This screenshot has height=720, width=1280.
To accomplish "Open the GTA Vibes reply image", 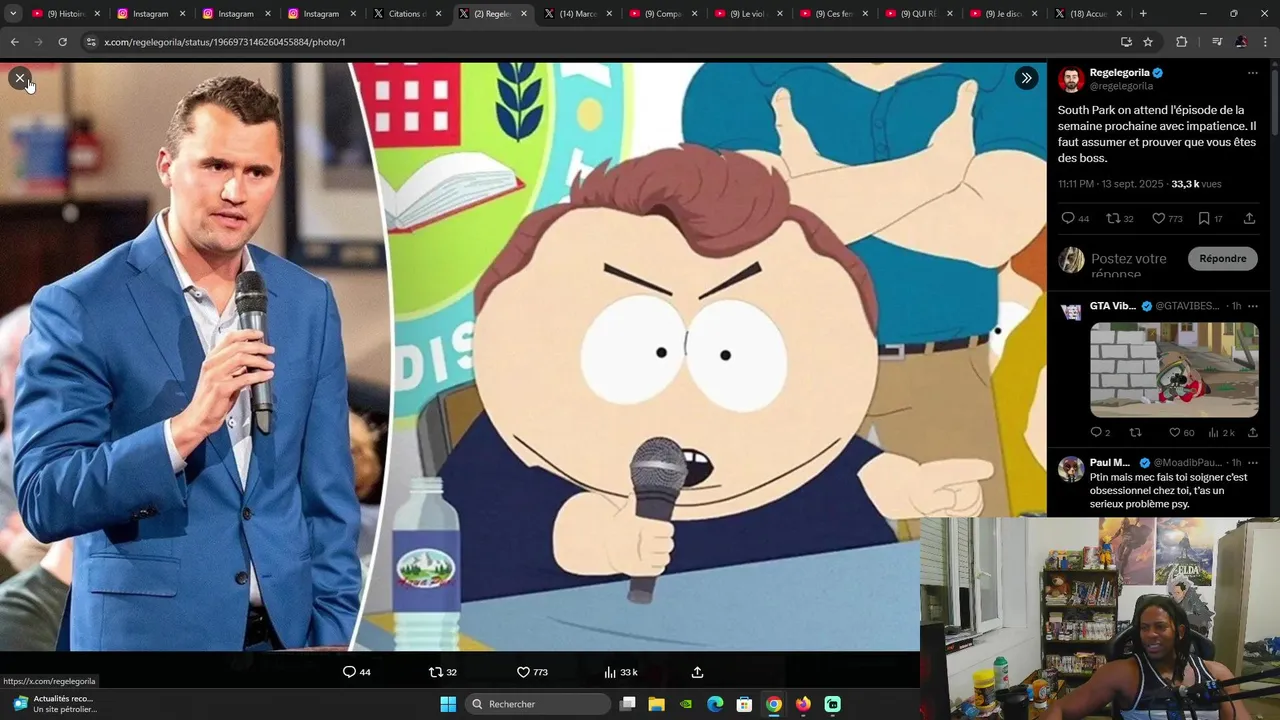I will pyautogui.click(x=1174, y=369).
